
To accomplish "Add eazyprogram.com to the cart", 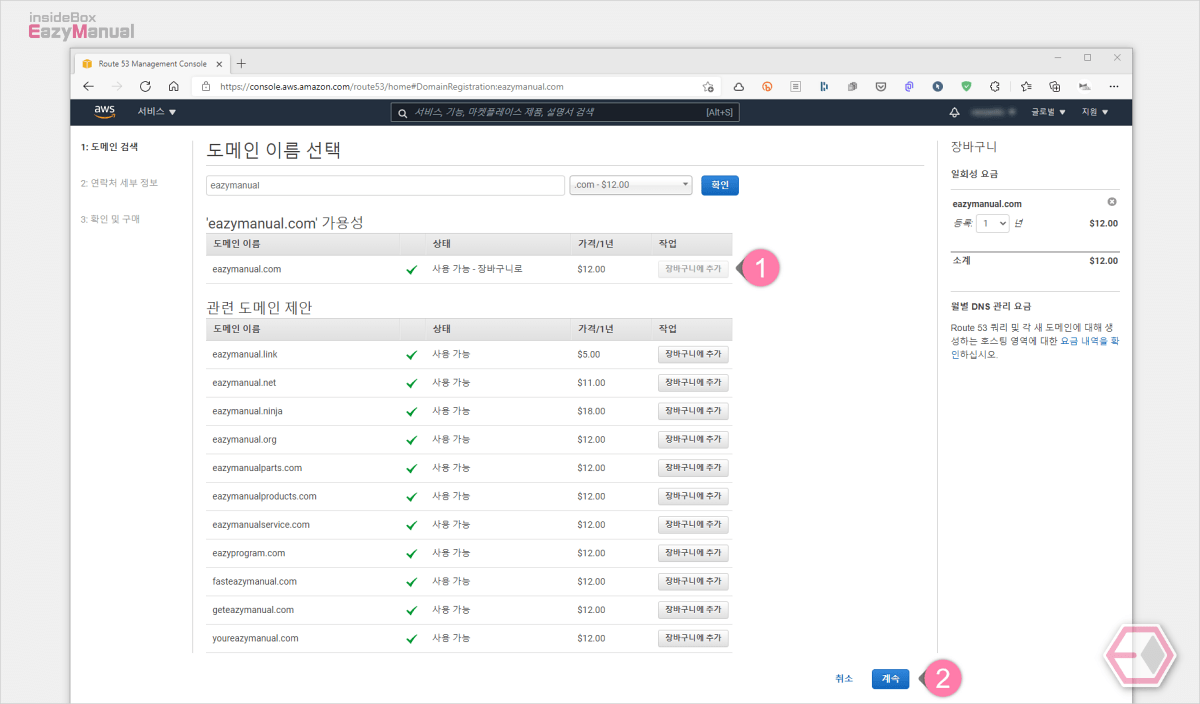I will 693,553.
